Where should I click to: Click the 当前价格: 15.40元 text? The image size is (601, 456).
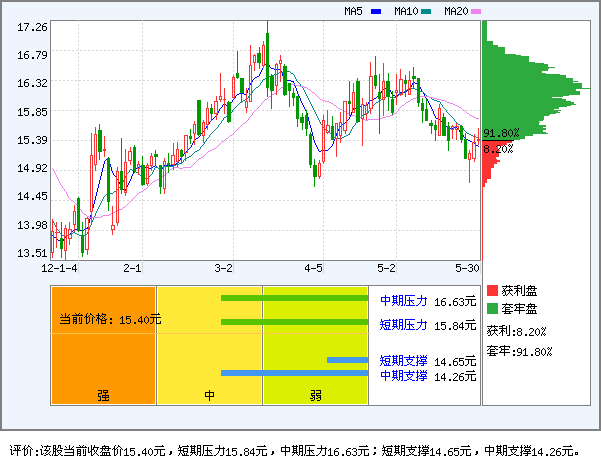110,319
